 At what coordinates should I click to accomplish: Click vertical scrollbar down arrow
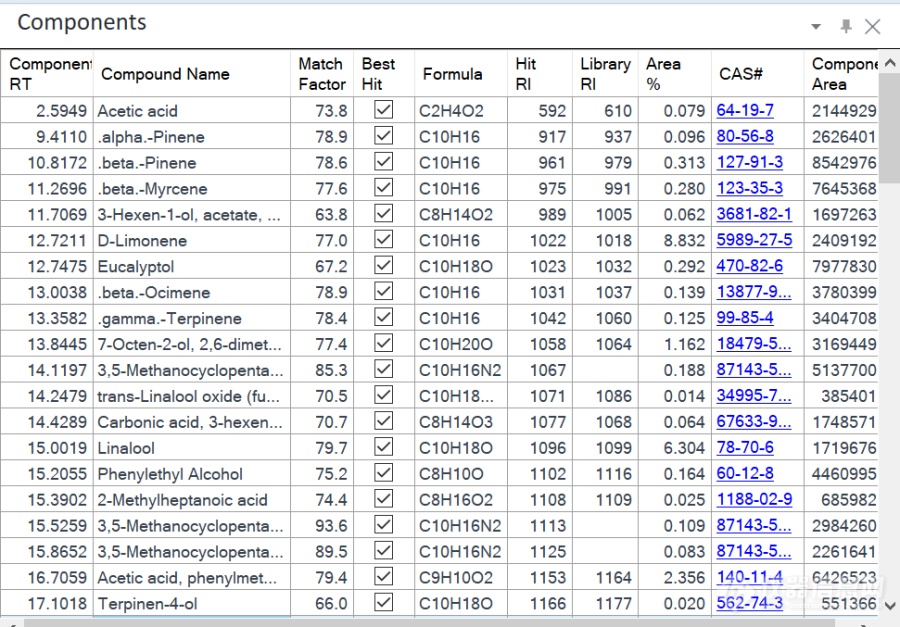click(x=890, y=606)
